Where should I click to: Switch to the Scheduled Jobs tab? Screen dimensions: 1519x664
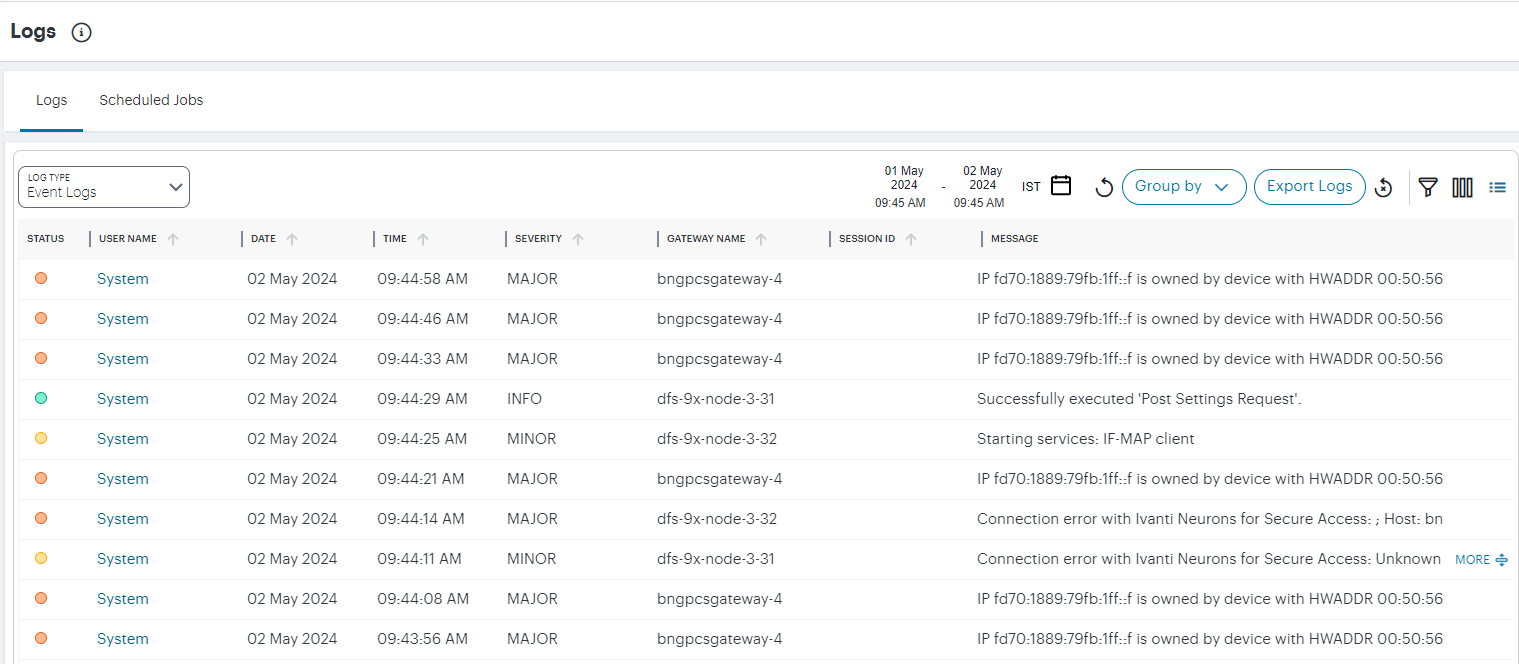pos(151,99)
